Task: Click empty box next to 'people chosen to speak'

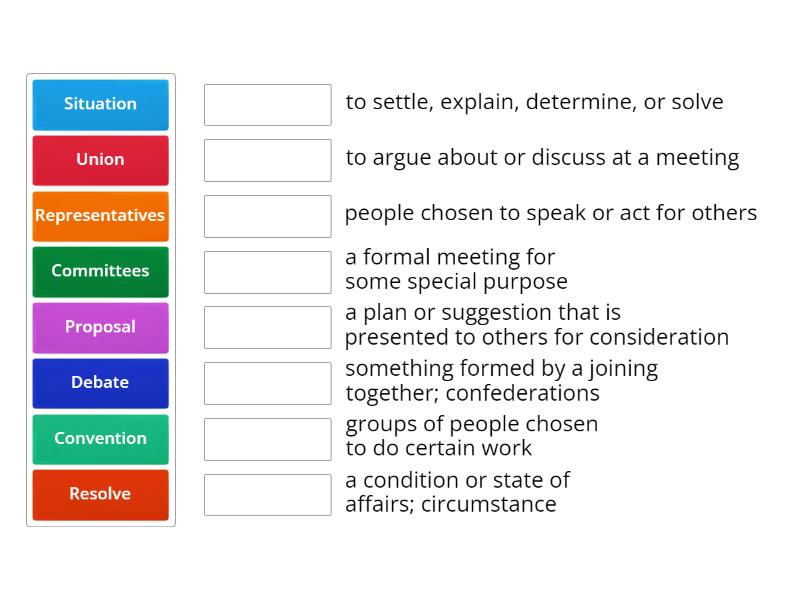Action: point(267,216)
